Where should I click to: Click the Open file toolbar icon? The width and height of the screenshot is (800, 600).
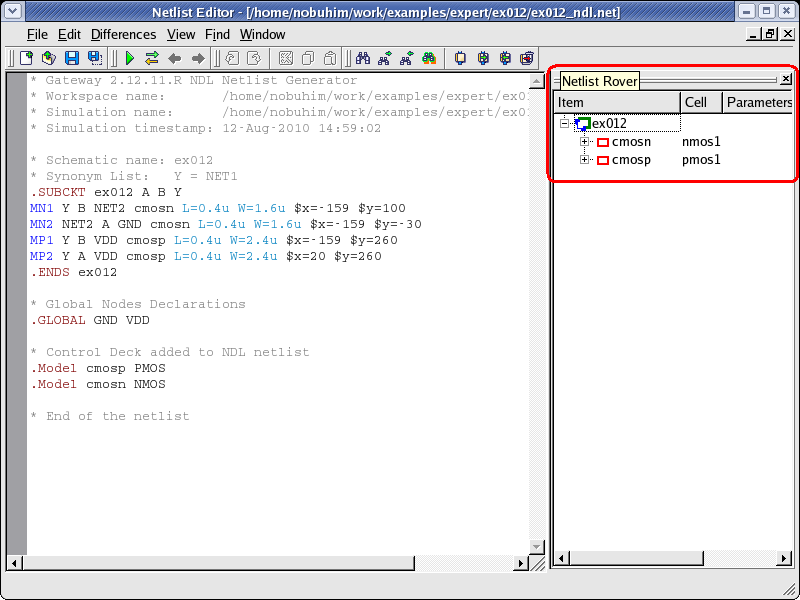(49, 58)
